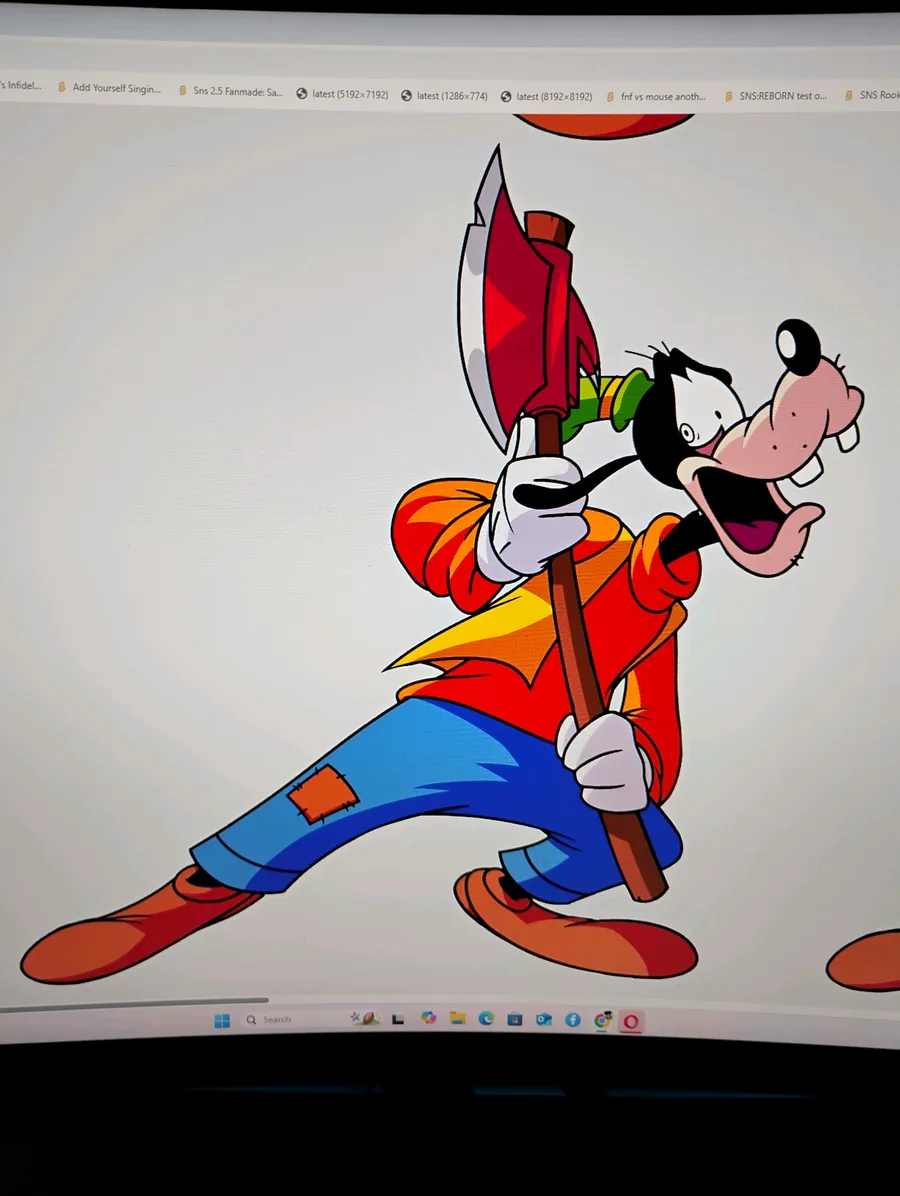Open the 'latest (1286×774)' bookmark
Screen dimensions: 900x1196
445,95
